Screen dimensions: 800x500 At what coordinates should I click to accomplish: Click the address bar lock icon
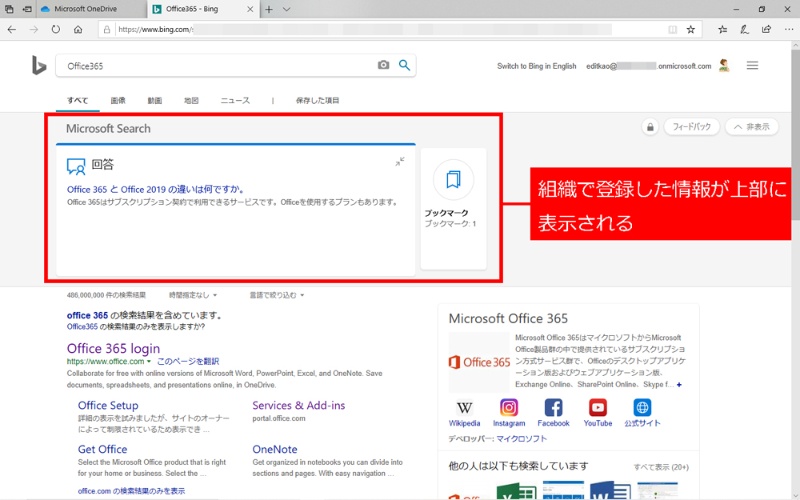(x=107, y=30)
